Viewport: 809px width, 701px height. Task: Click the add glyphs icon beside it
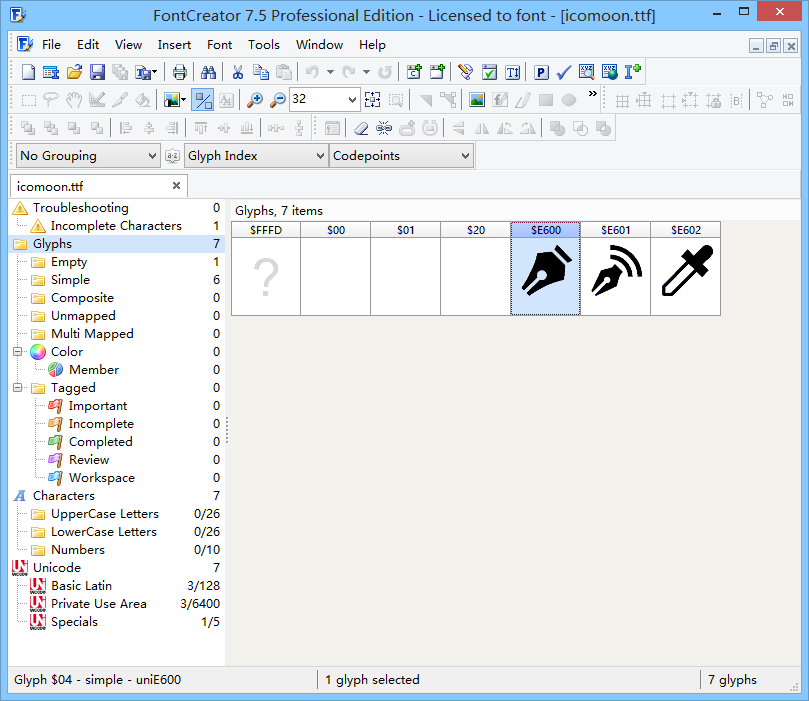click(x=437, y=72)
